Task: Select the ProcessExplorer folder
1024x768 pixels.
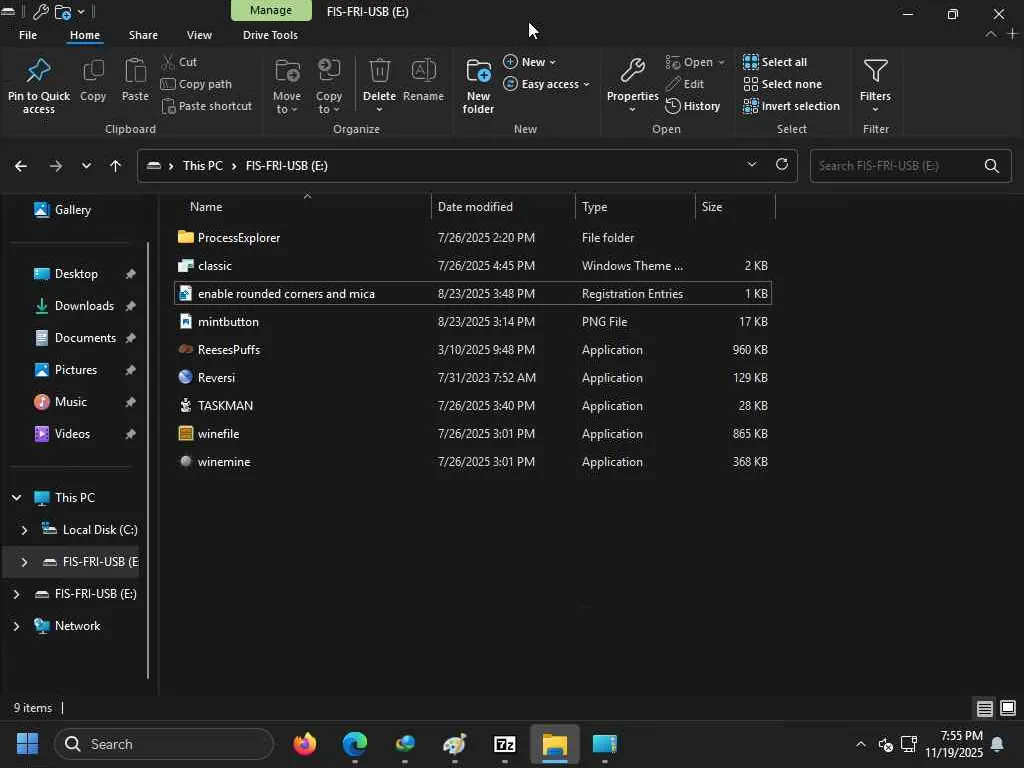Action: (238, 238)
